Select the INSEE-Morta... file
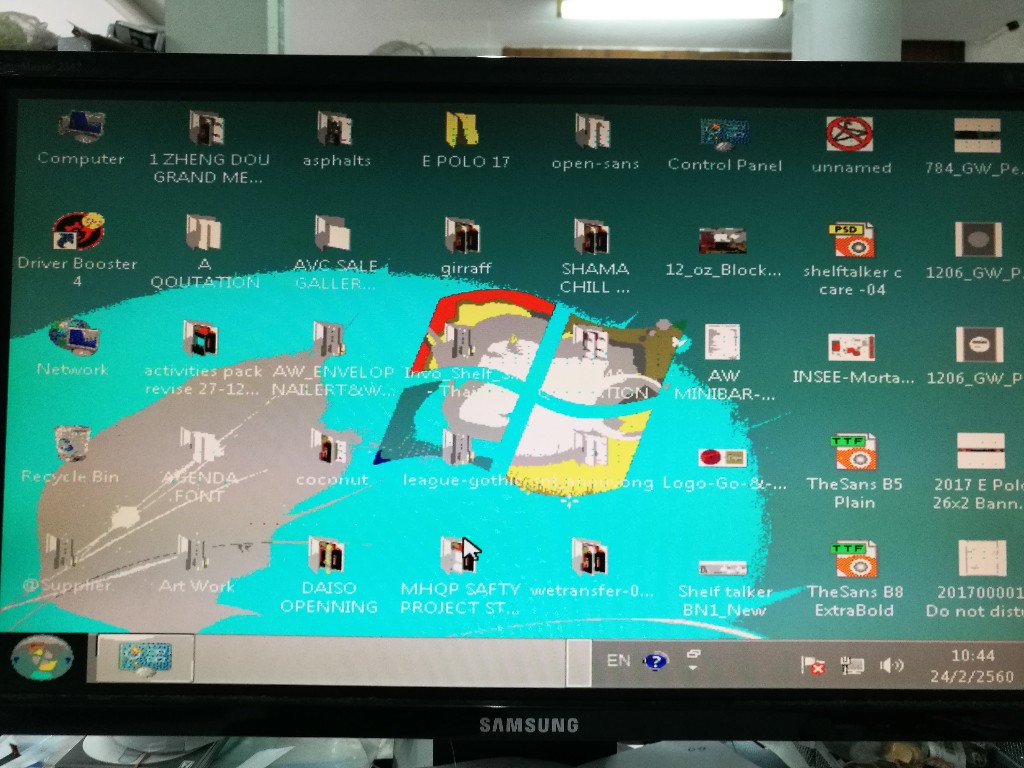This screenshot has height=768, width=1024. point(851,347)
